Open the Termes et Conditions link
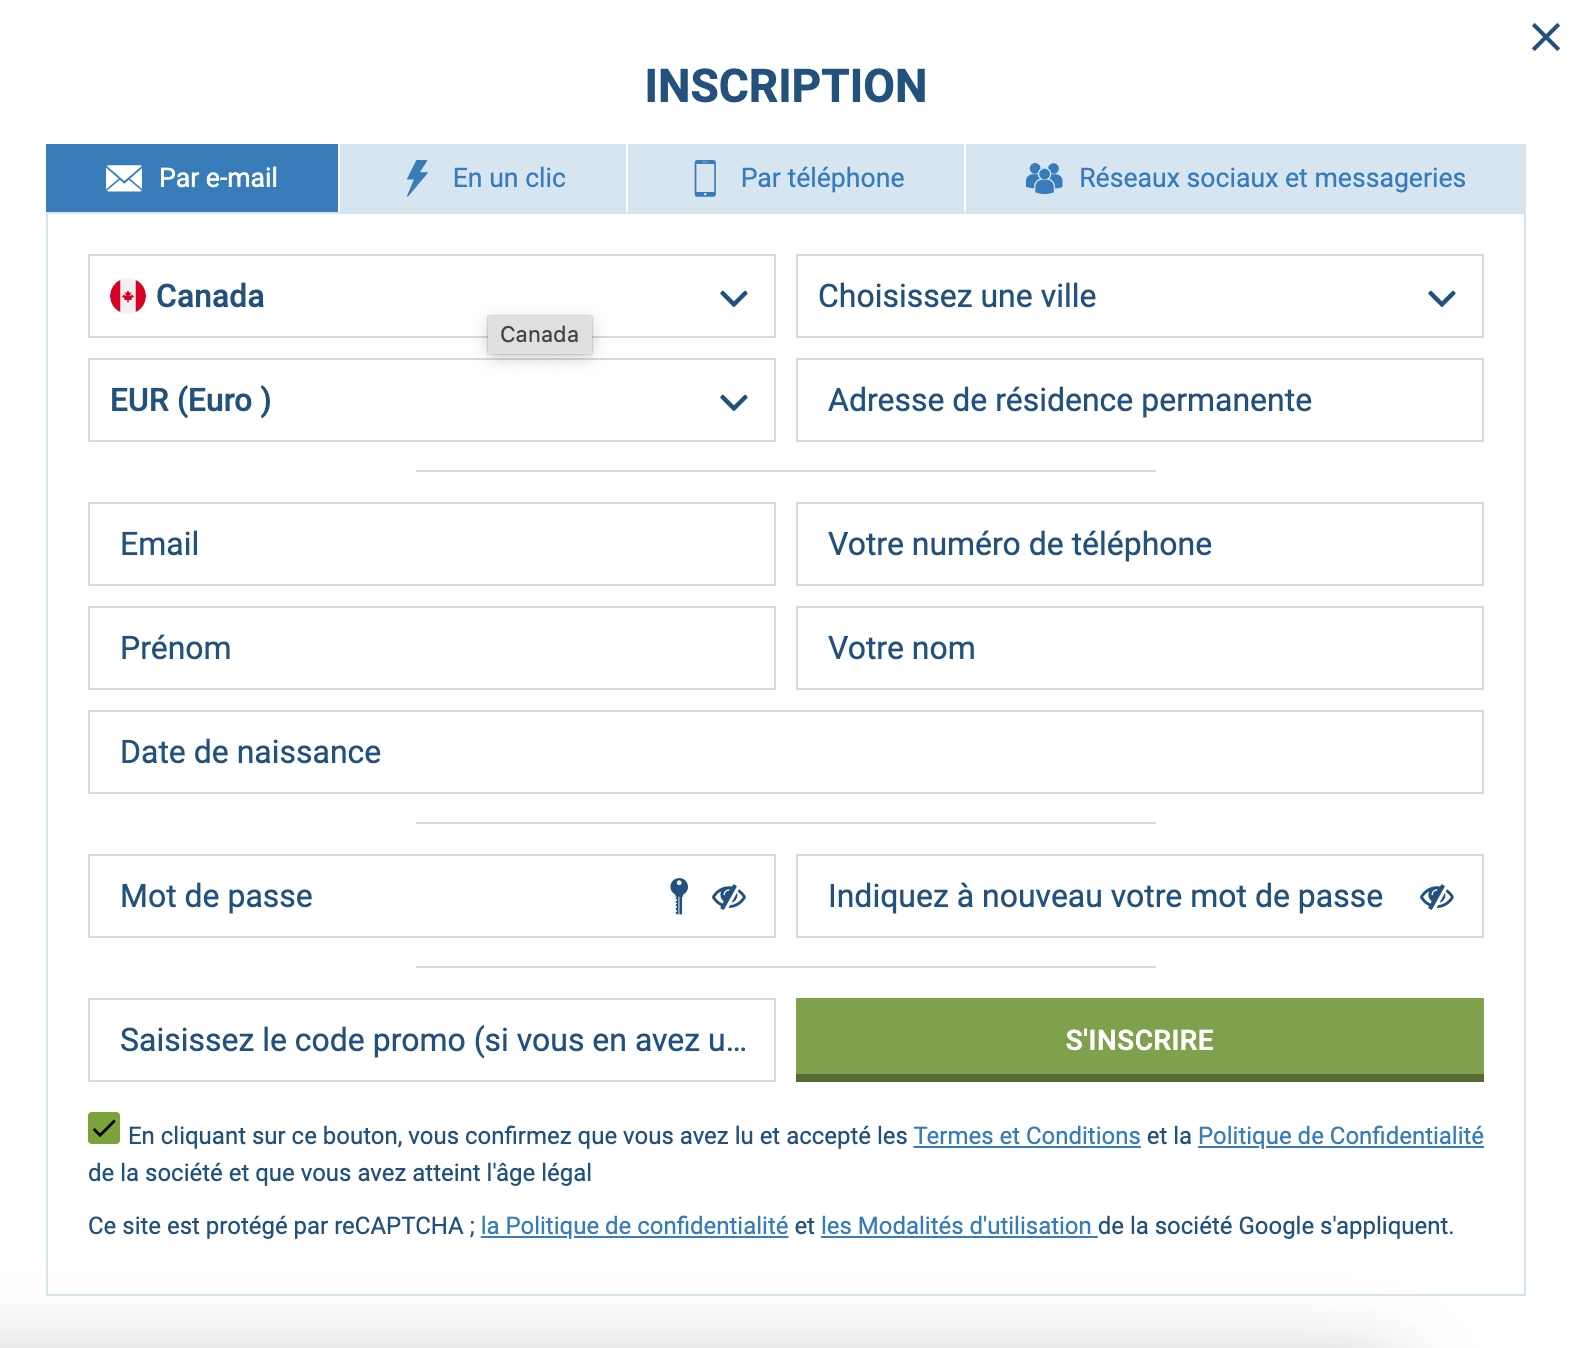Image resolution: width=1580 pixels, height=1348 pixels. [1027, 1136]
